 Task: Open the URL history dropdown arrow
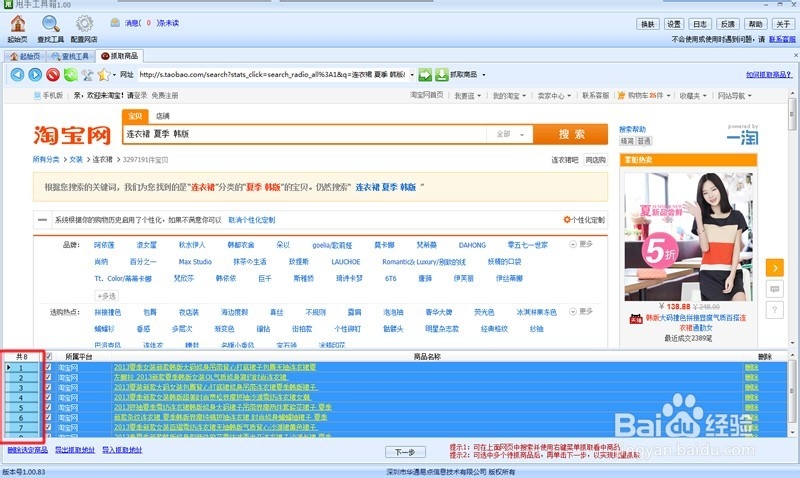(412, 75)
